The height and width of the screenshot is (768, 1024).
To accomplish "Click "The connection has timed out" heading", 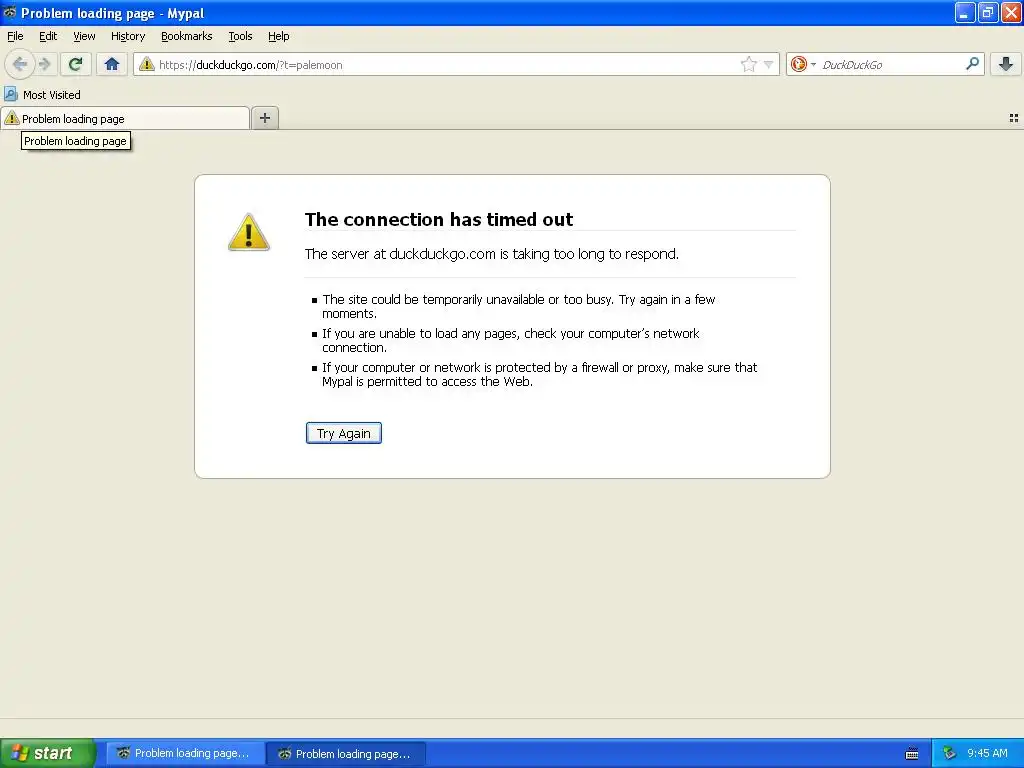I will tap(439, 219).
